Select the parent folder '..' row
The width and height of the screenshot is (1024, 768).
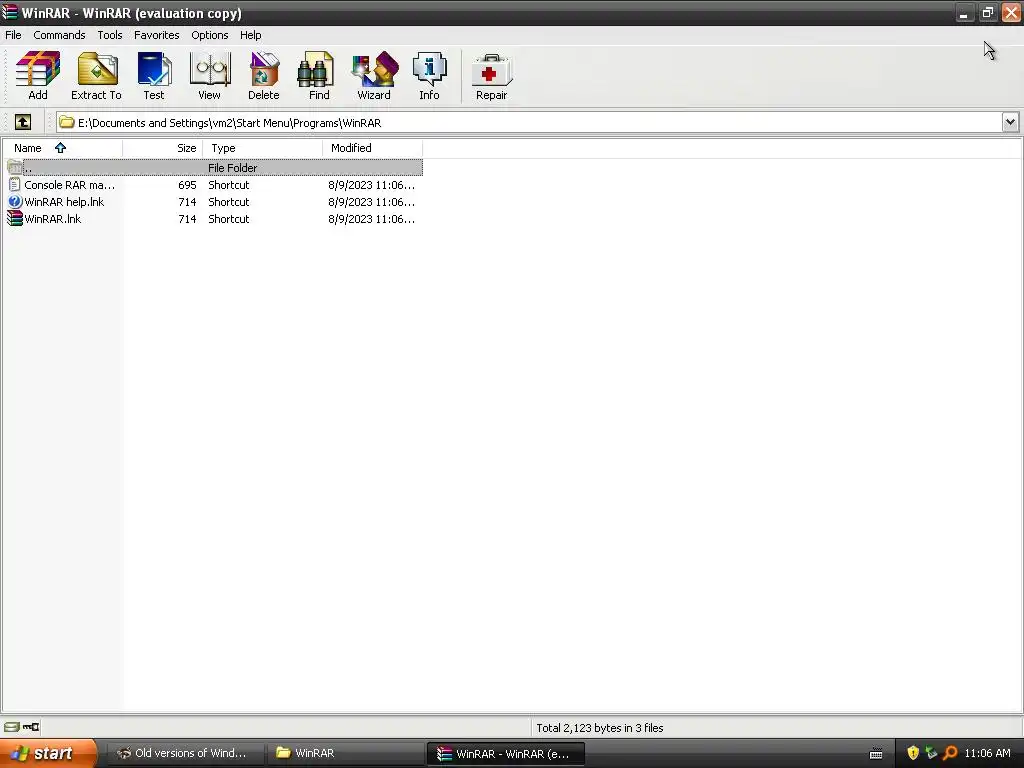coord(214,168)
